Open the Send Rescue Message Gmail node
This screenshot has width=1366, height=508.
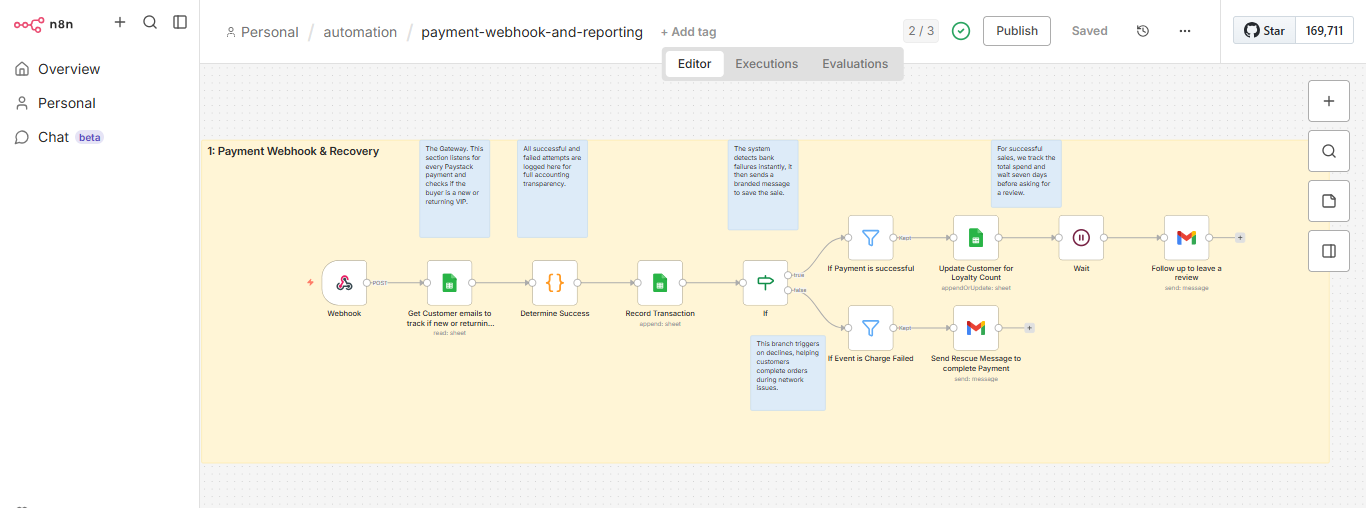pos(975,328)
